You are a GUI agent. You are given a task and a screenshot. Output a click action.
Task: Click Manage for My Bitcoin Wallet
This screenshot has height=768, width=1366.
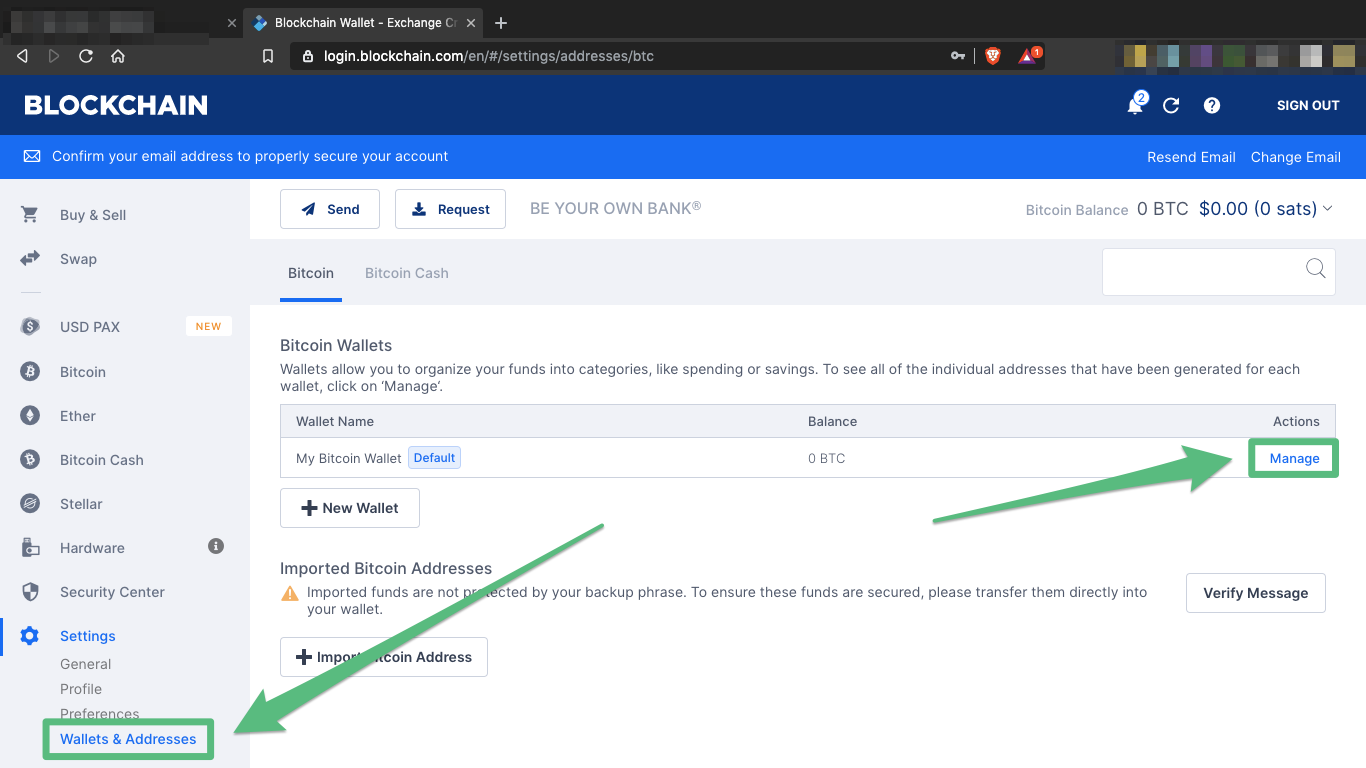click(1294, 458)
